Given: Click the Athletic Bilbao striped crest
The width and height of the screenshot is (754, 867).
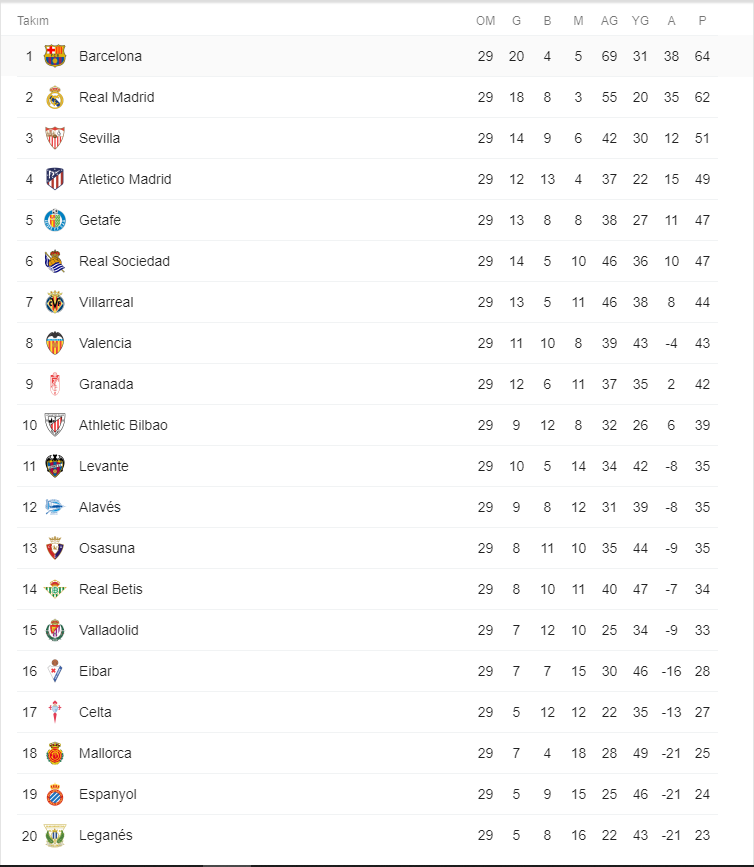Looking at the screenshot, I should click(x=55, y=425).
